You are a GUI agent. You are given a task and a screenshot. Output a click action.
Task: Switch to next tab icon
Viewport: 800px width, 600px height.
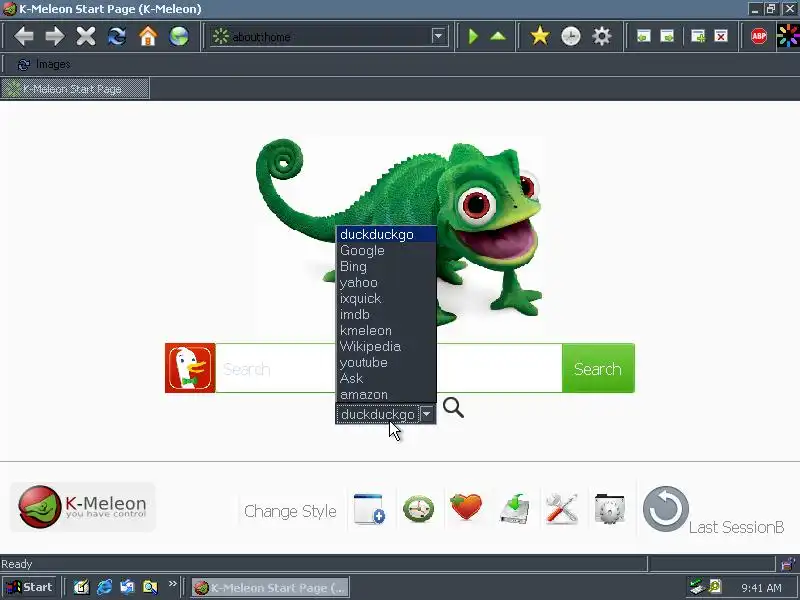coord(667,36)
